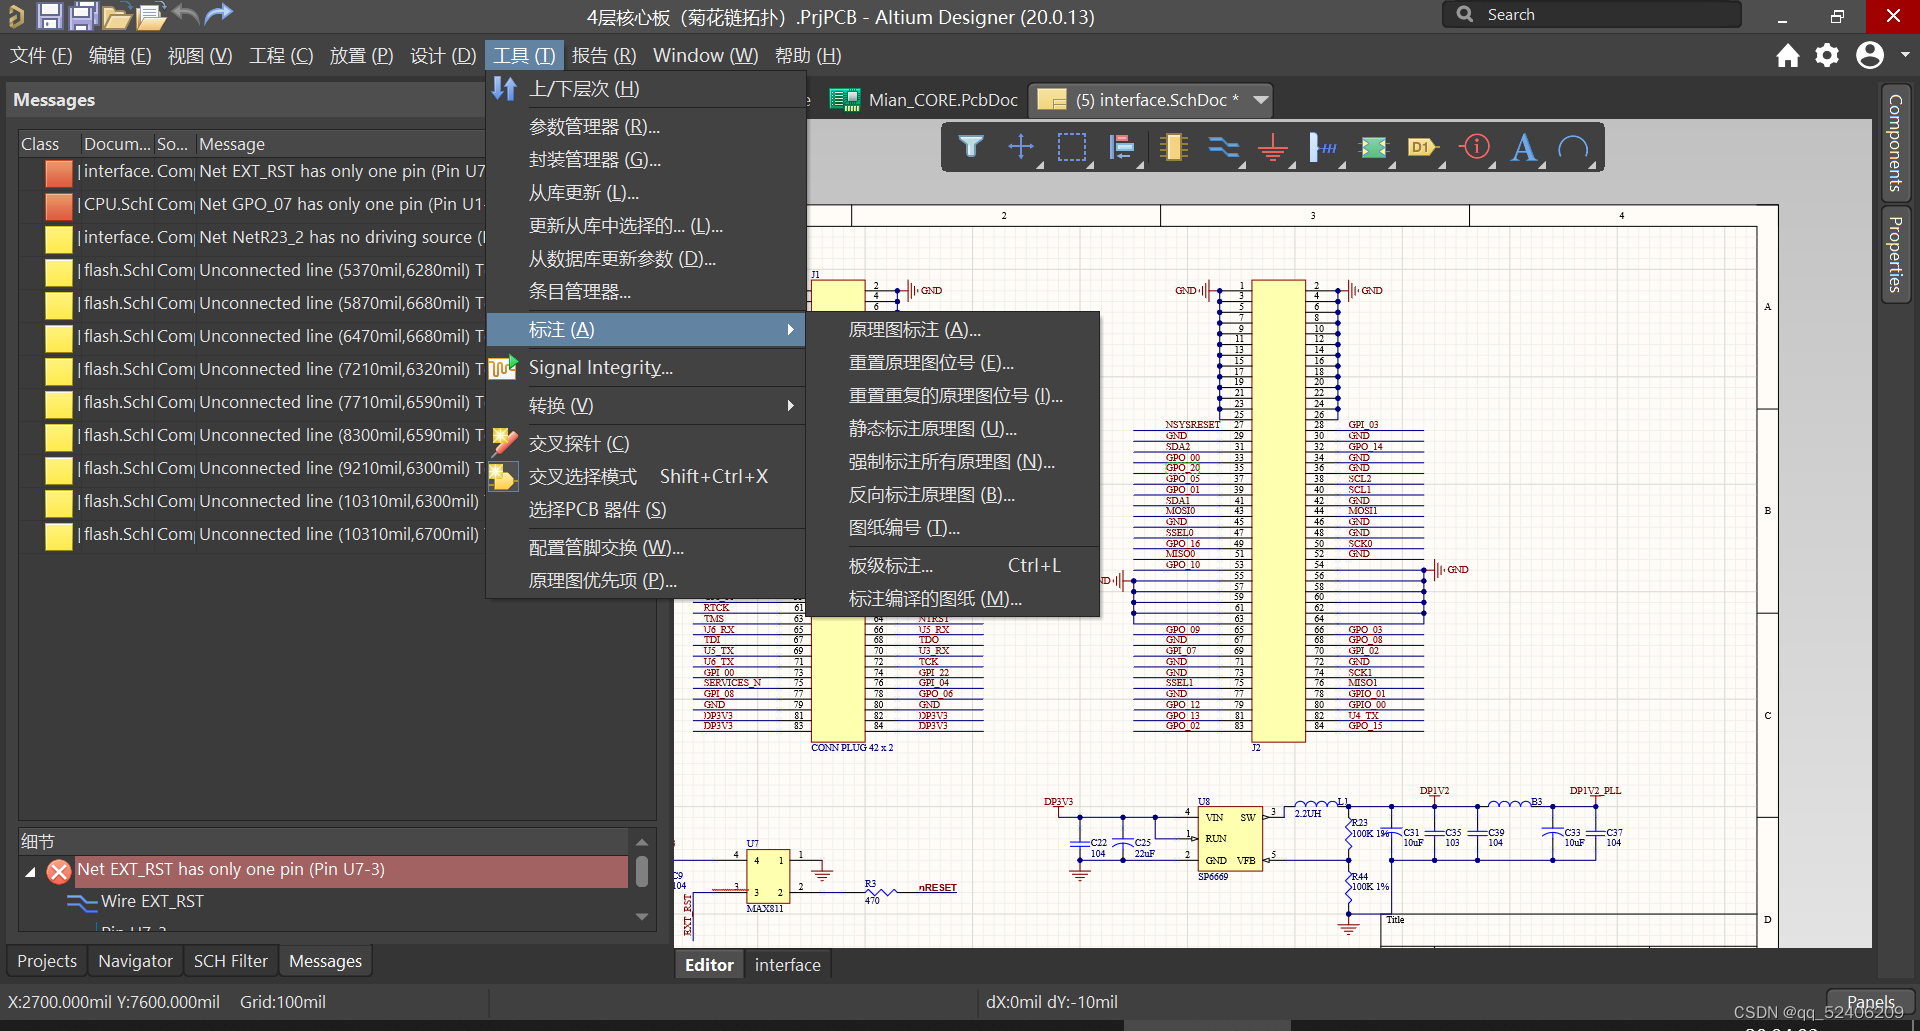
Task: Open Altium Designer settings gear
Action: (1827, 56)
